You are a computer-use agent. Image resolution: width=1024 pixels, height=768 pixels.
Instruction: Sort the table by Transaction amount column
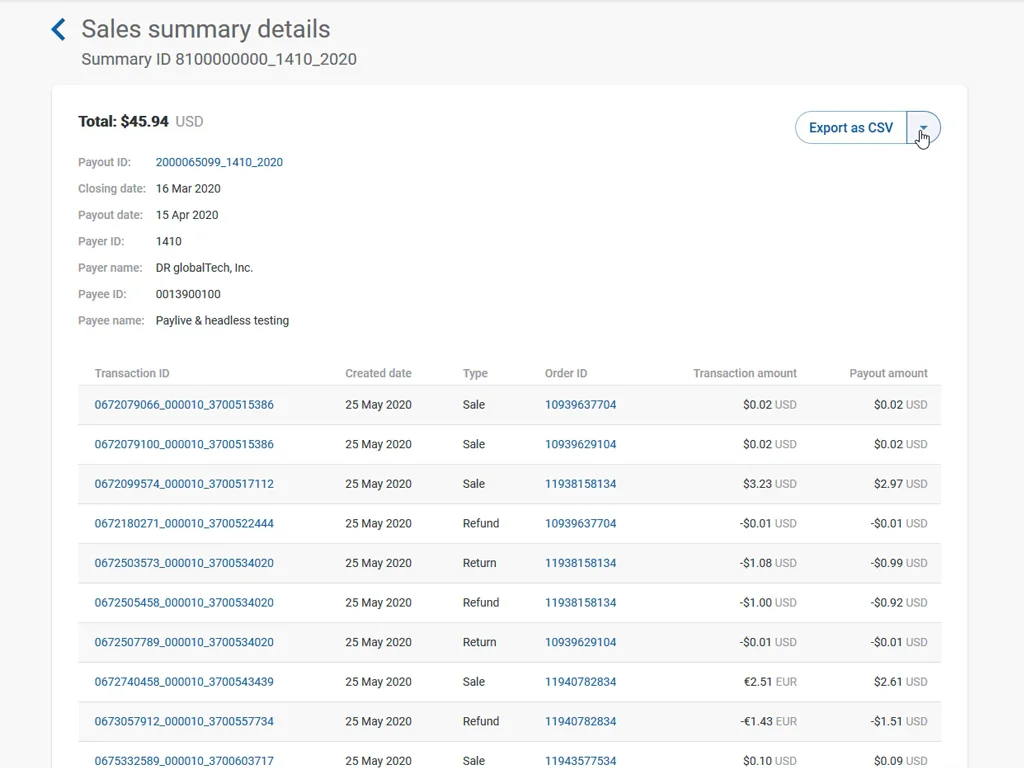(744, 373)
